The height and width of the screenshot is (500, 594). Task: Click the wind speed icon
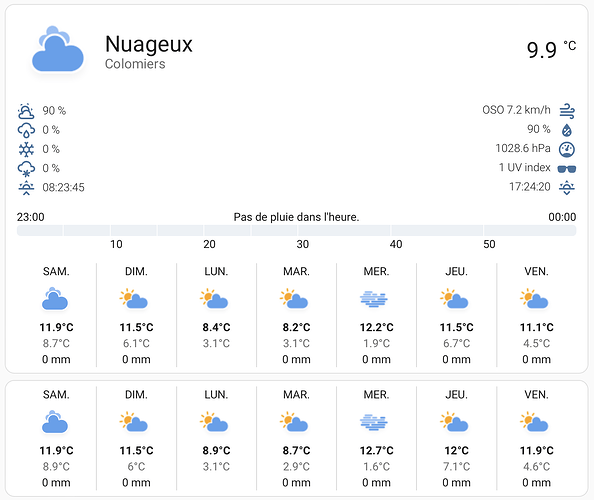(x=567, y=111)
